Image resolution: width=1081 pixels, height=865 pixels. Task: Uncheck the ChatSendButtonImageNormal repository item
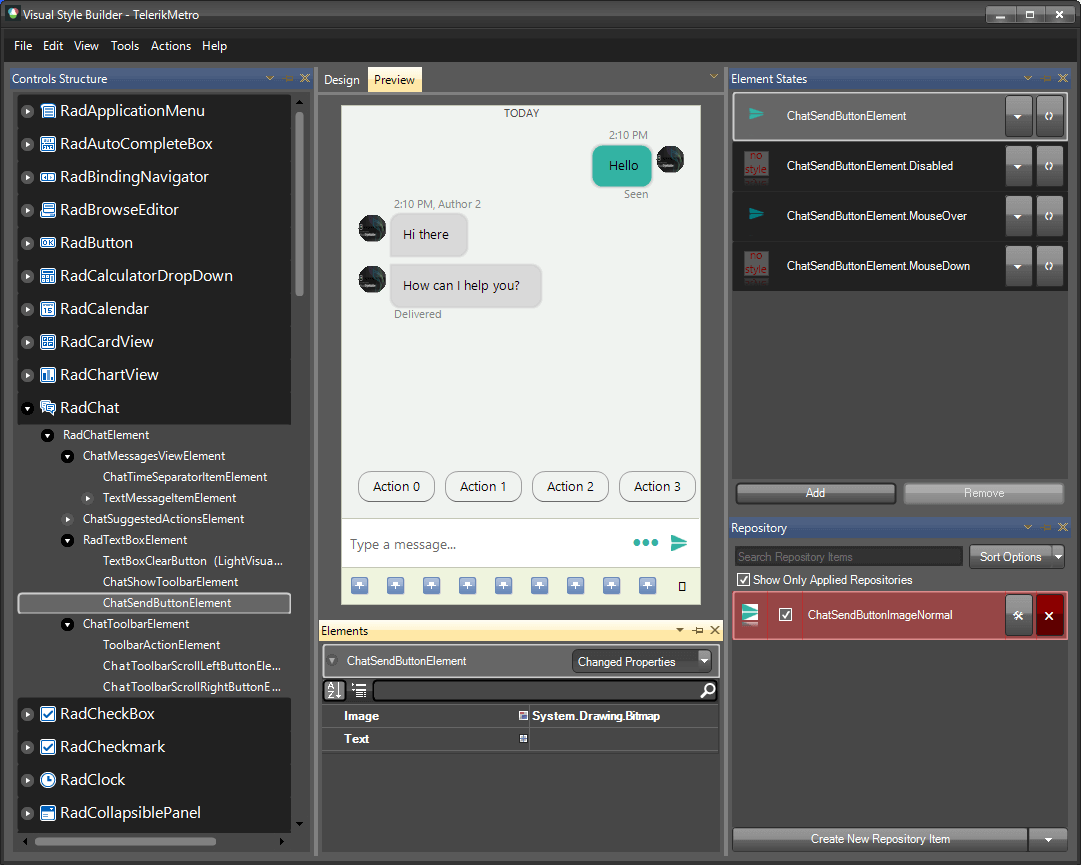(x=784, y=615)
